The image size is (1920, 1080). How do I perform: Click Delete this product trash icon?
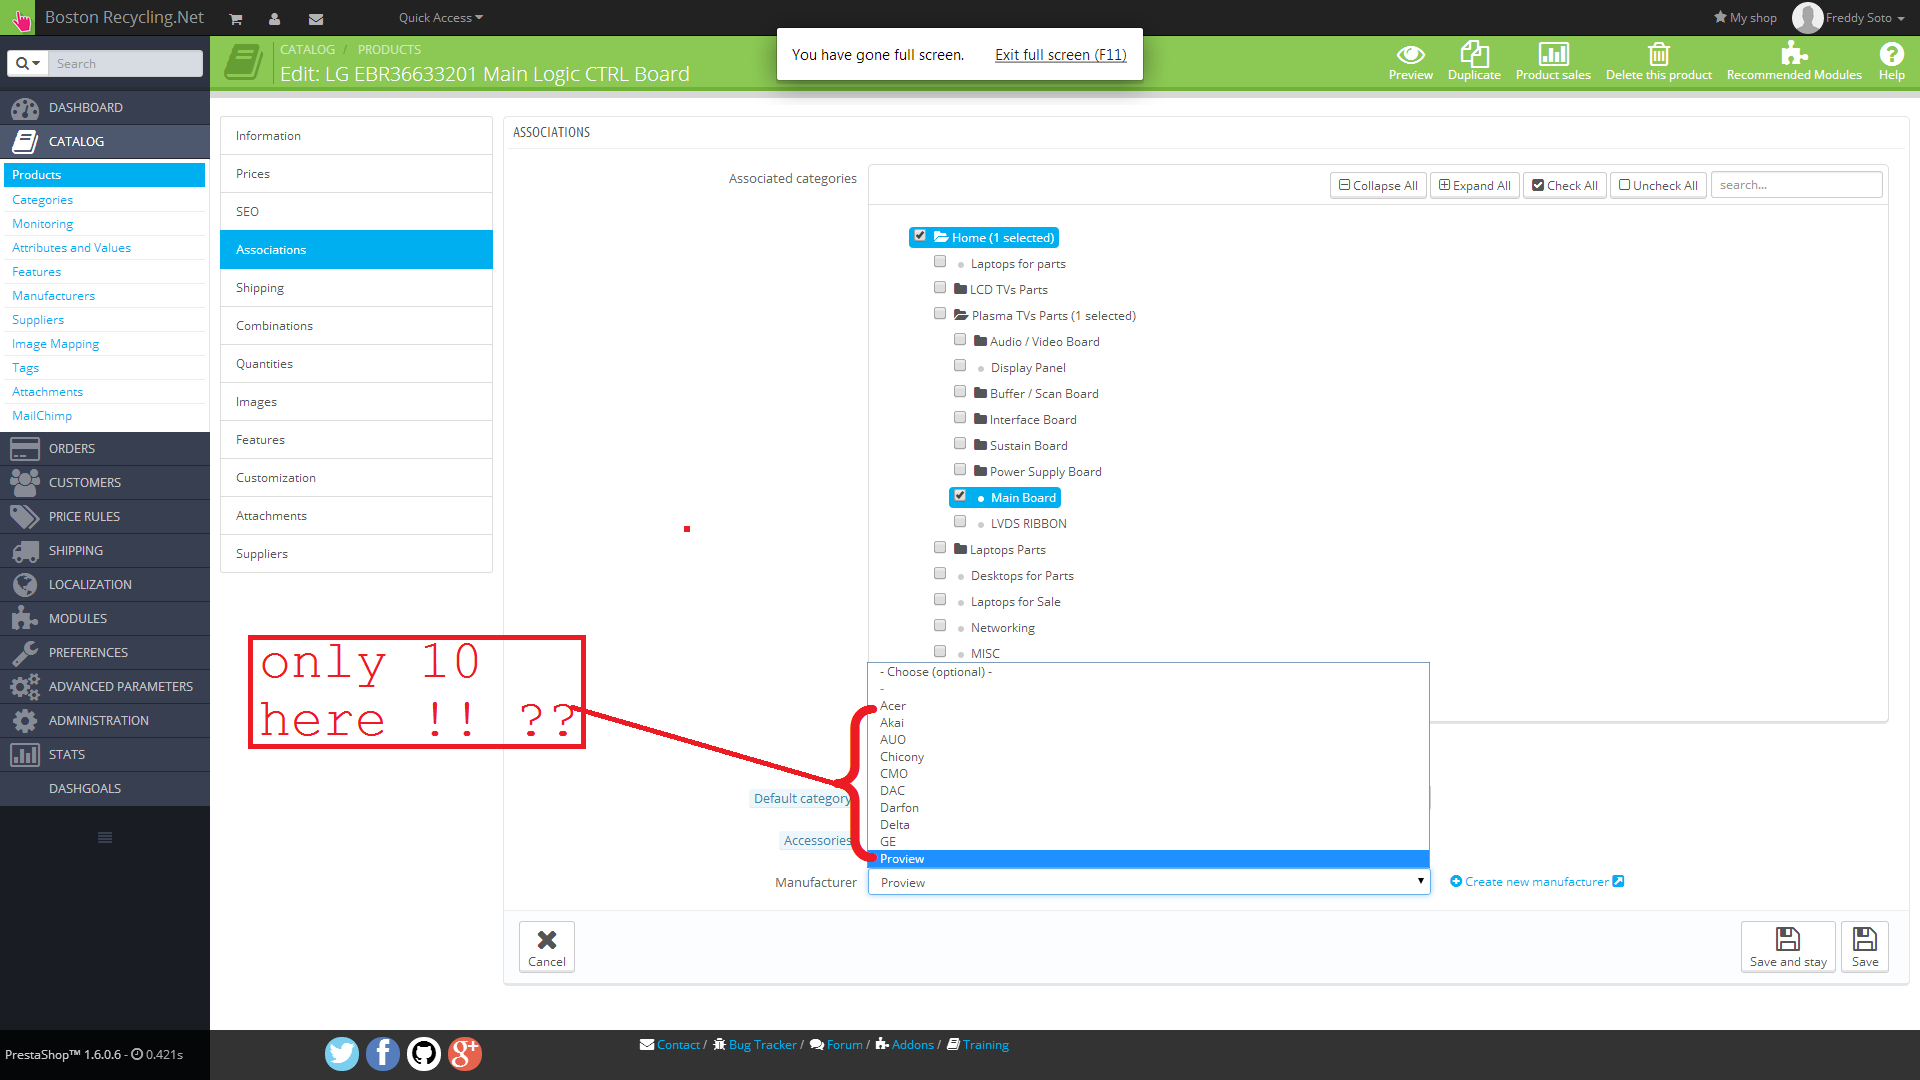(1658, 55)
